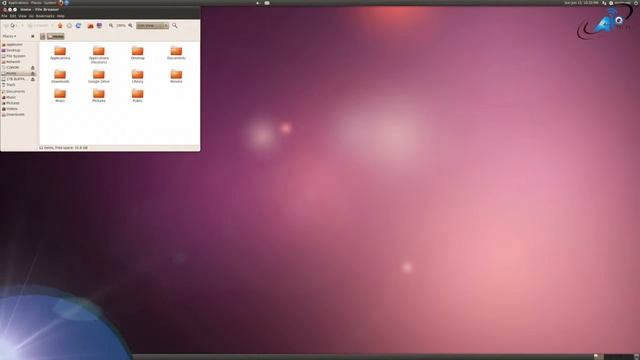This screenshot has width=640, height=360.
Task: Open the Edit menu
Action: coord(13,16)
